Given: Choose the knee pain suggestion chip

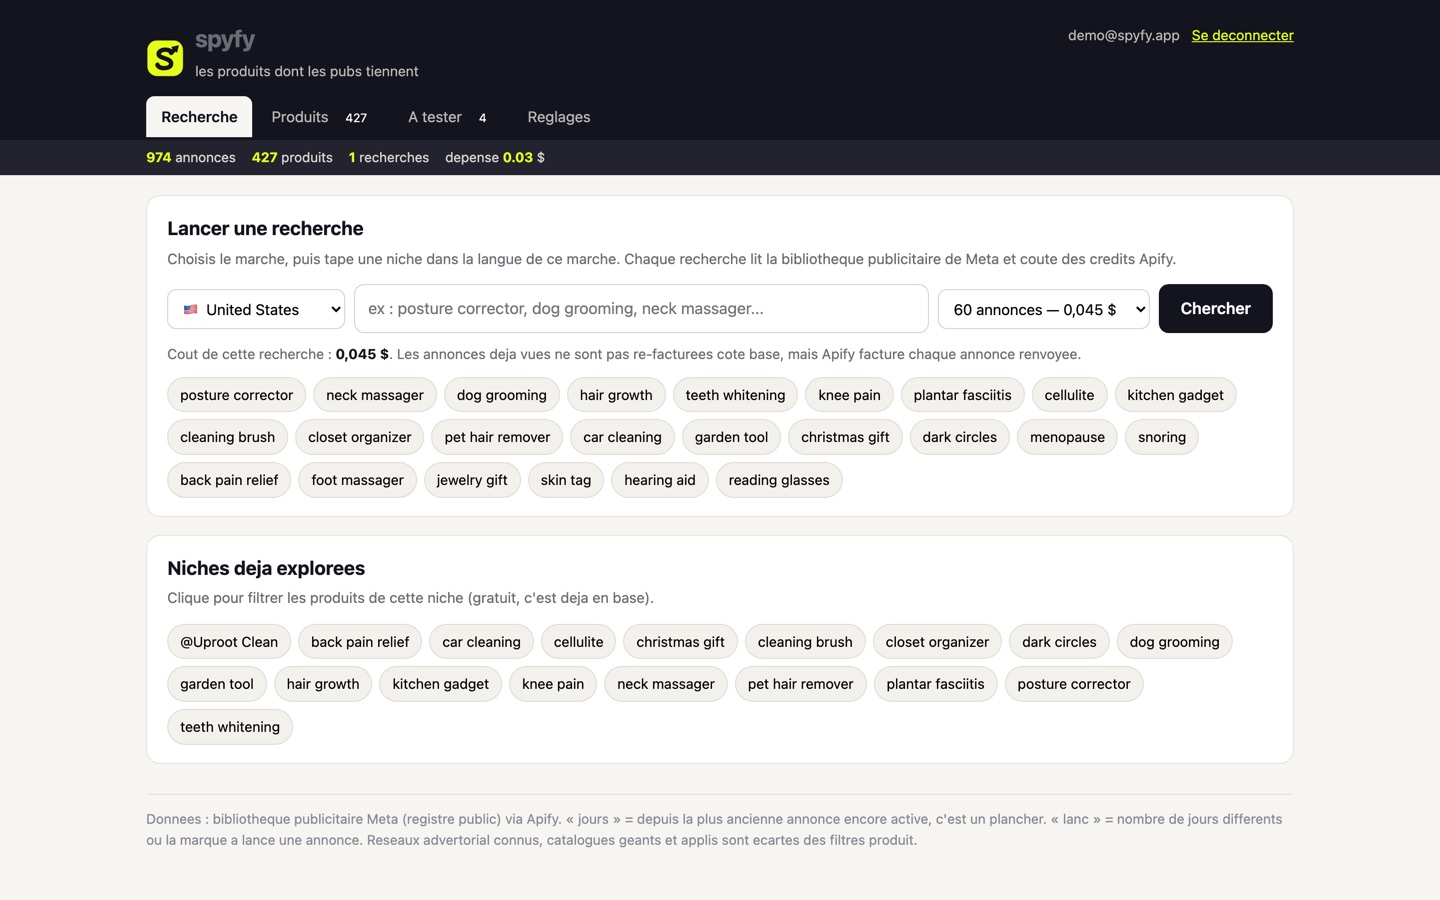Looking at the screenshot, I should [x=849, y=395].
